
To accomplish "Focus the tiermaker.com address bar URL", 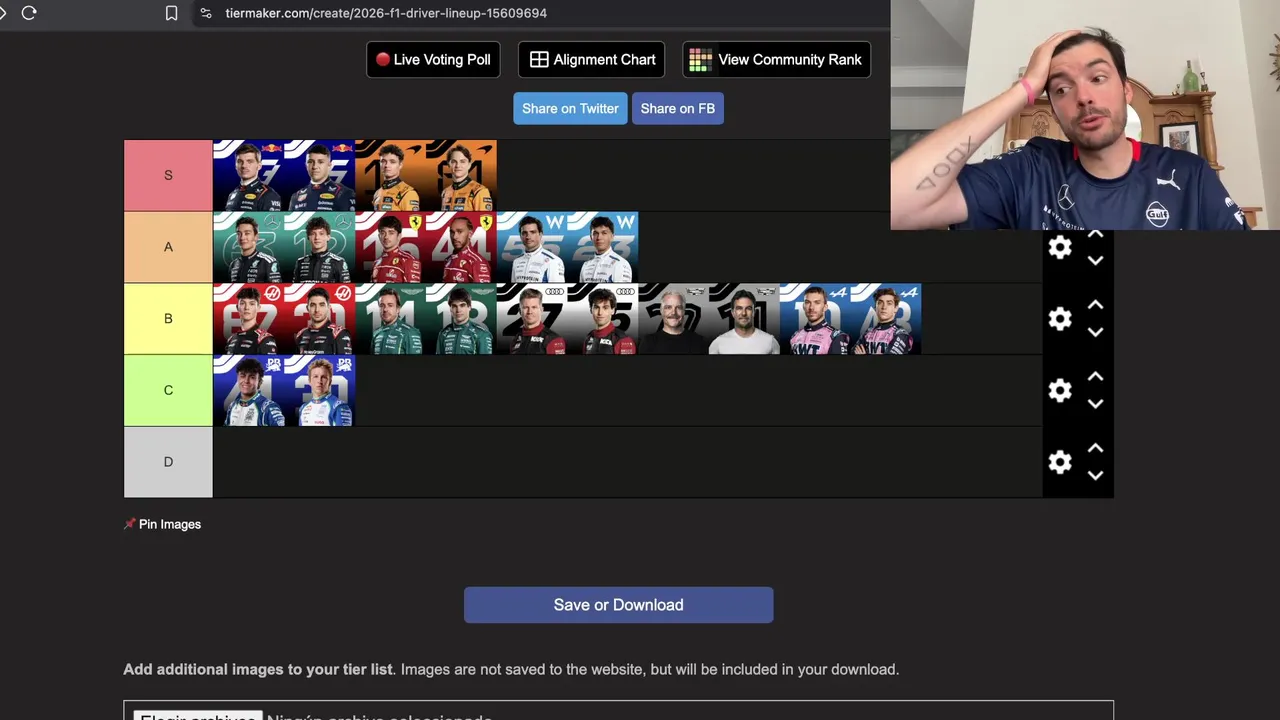I will click(386, 13).
